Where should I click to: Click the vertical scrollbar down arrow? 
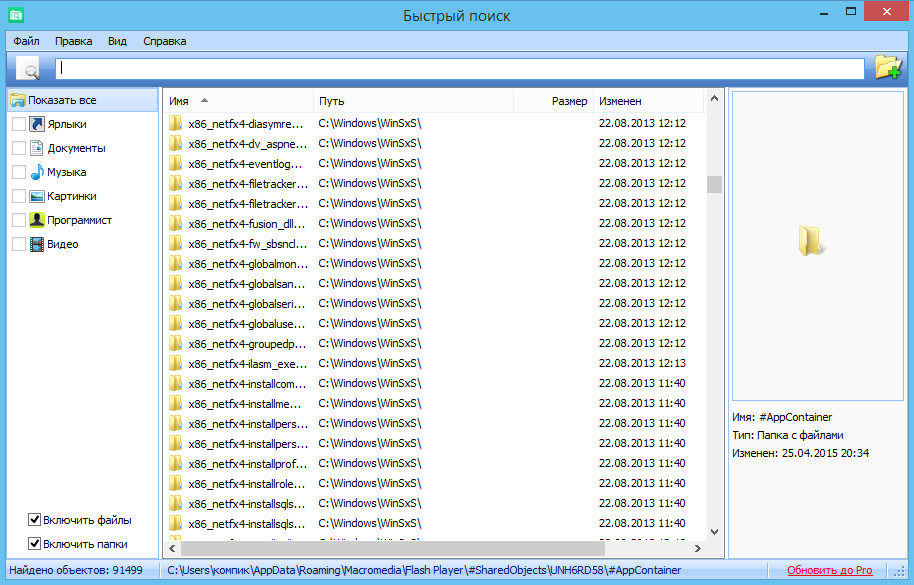click(x=714, y=531)
